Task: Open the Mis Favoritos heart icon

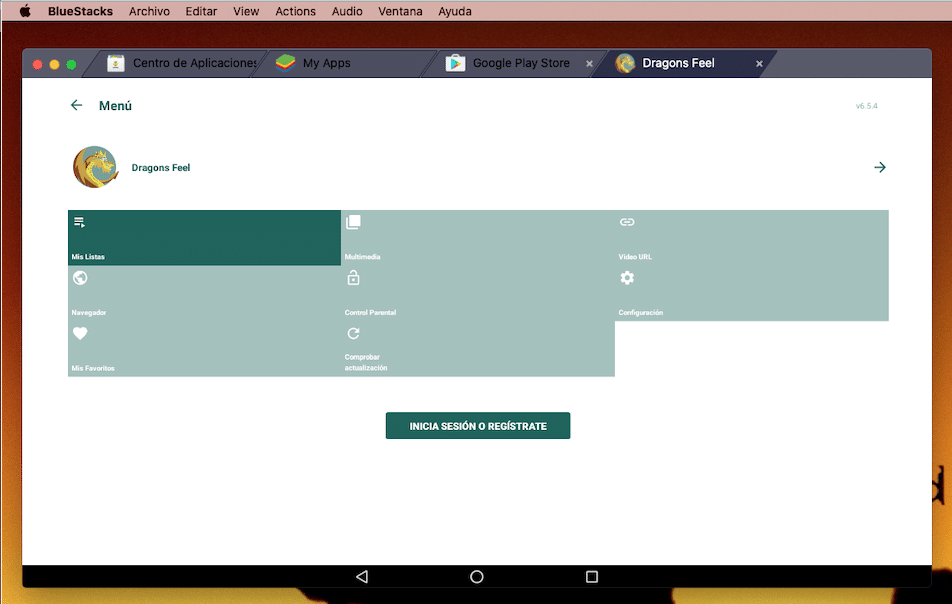Action: tap(80, 334)
